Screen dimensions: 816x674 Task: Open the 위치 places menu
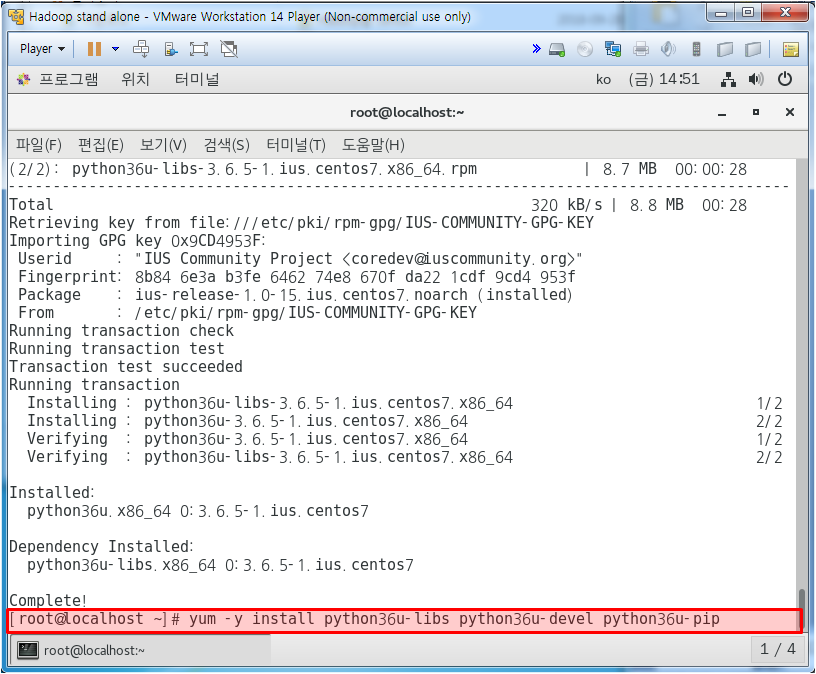tap(135, 79)
